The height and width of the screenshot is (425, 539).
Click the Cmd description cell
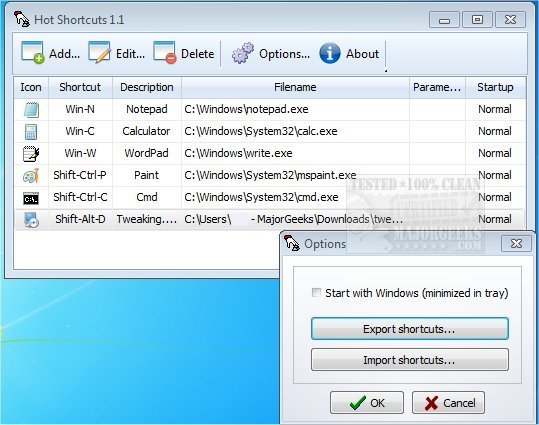147,197
